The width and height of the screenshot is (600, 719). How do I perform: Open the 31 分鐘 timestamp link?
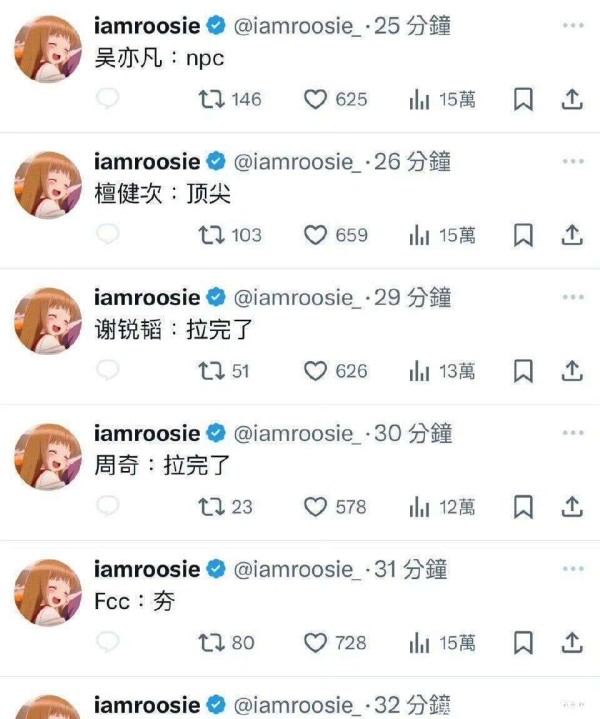point(411,569)
